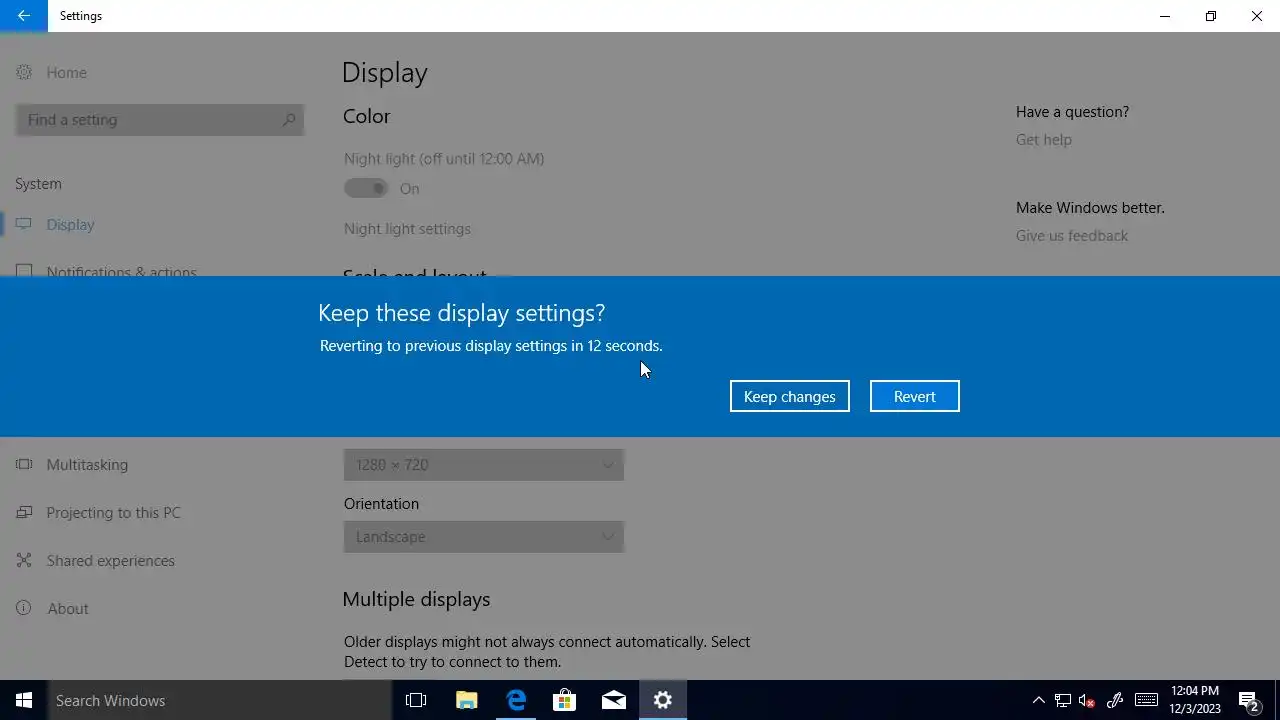Expand the Landscape orientation dropdown
The width and height of the screenshot is (1280, 720).
484,536
